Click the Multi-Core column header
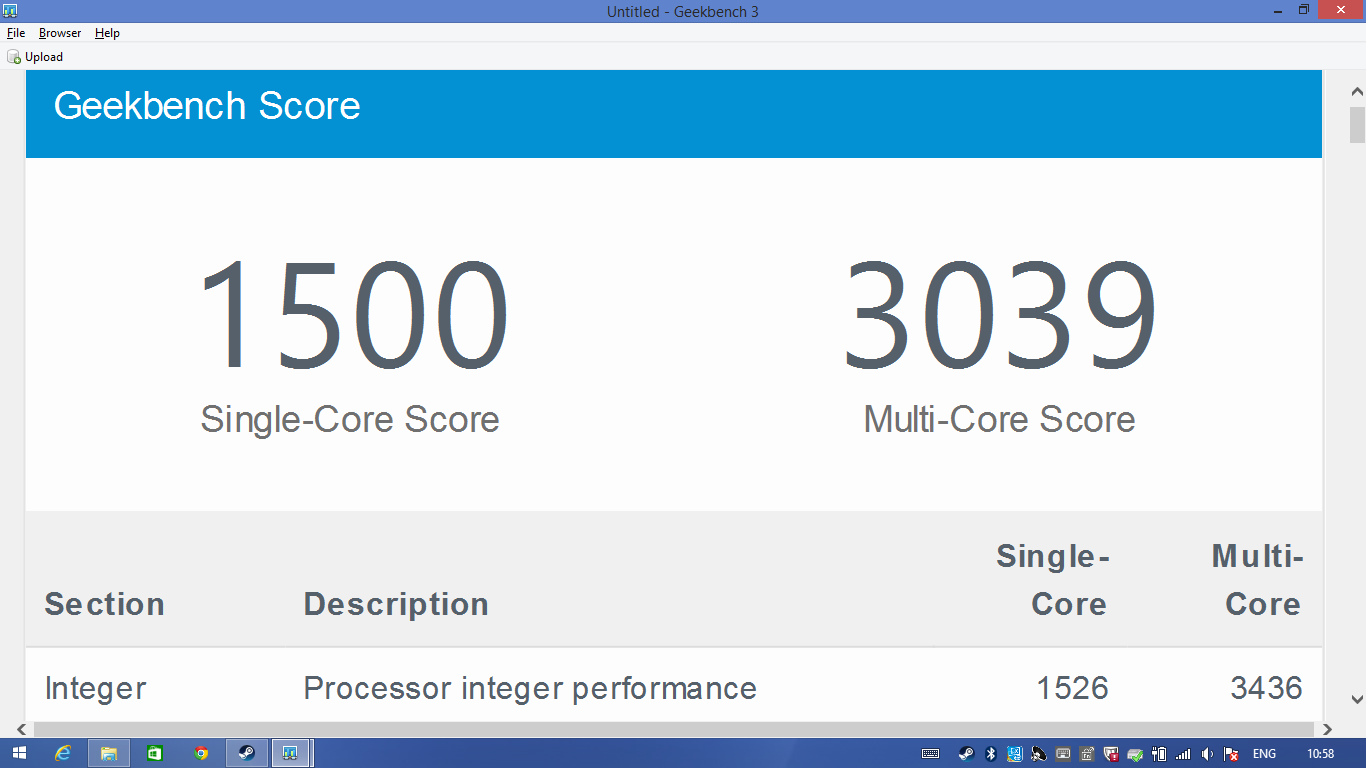 tap(1258, 580)
